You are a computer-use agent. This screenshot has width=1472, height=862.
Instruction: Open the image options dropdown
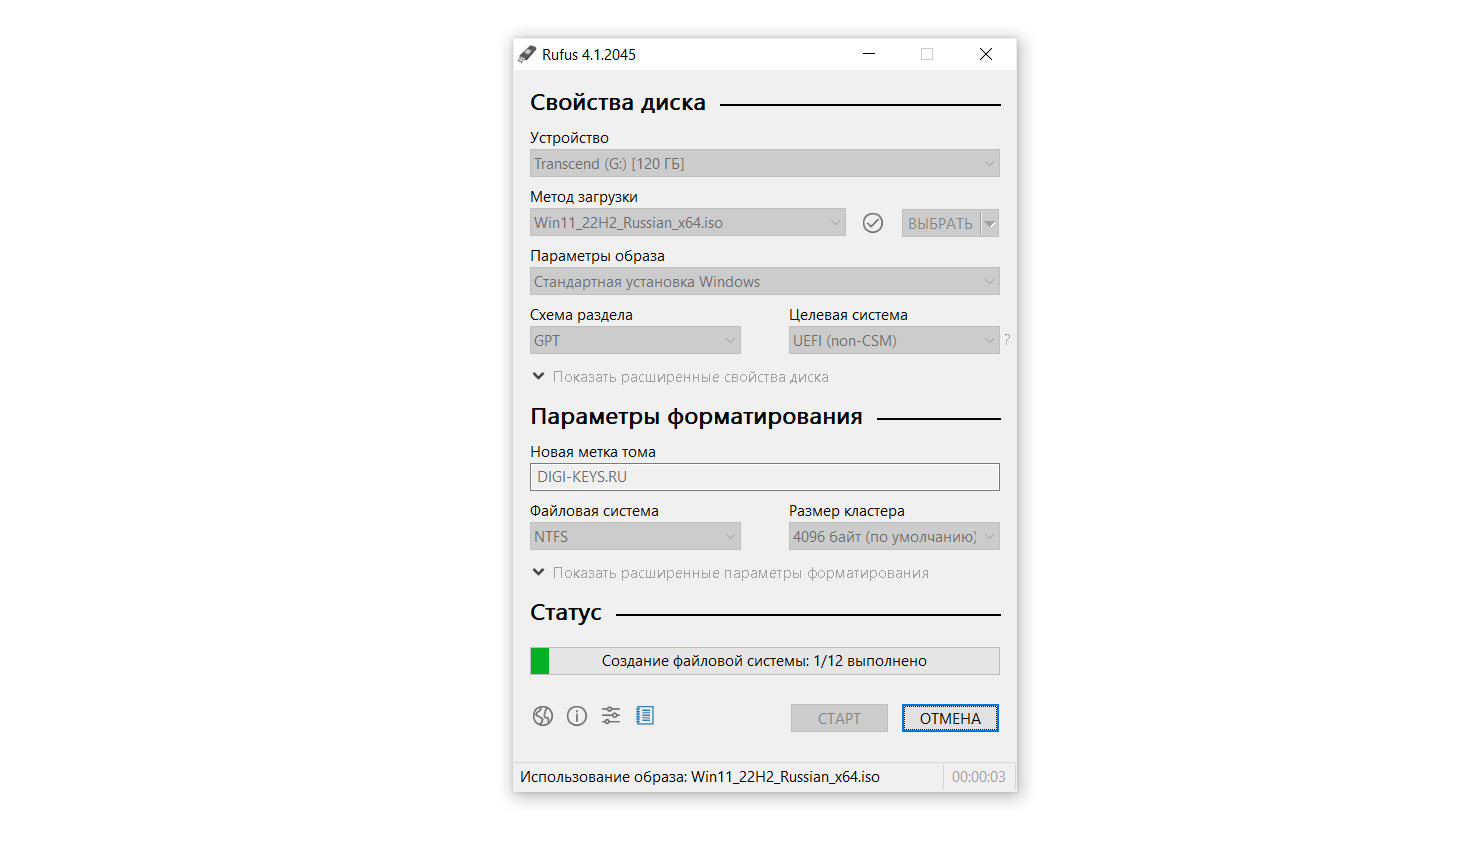tap(764, 282)
